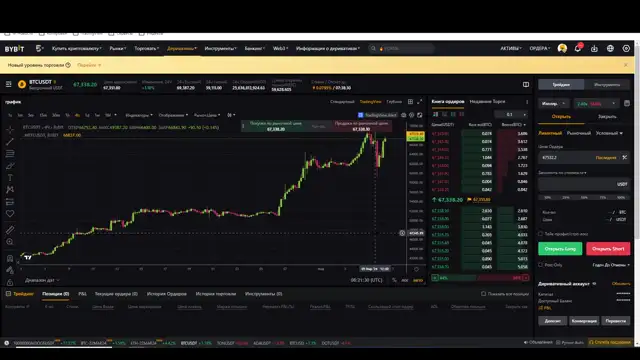Viewport: 640px width, 360px height.
Task: Select the Market order type
Action: point(579,133)
